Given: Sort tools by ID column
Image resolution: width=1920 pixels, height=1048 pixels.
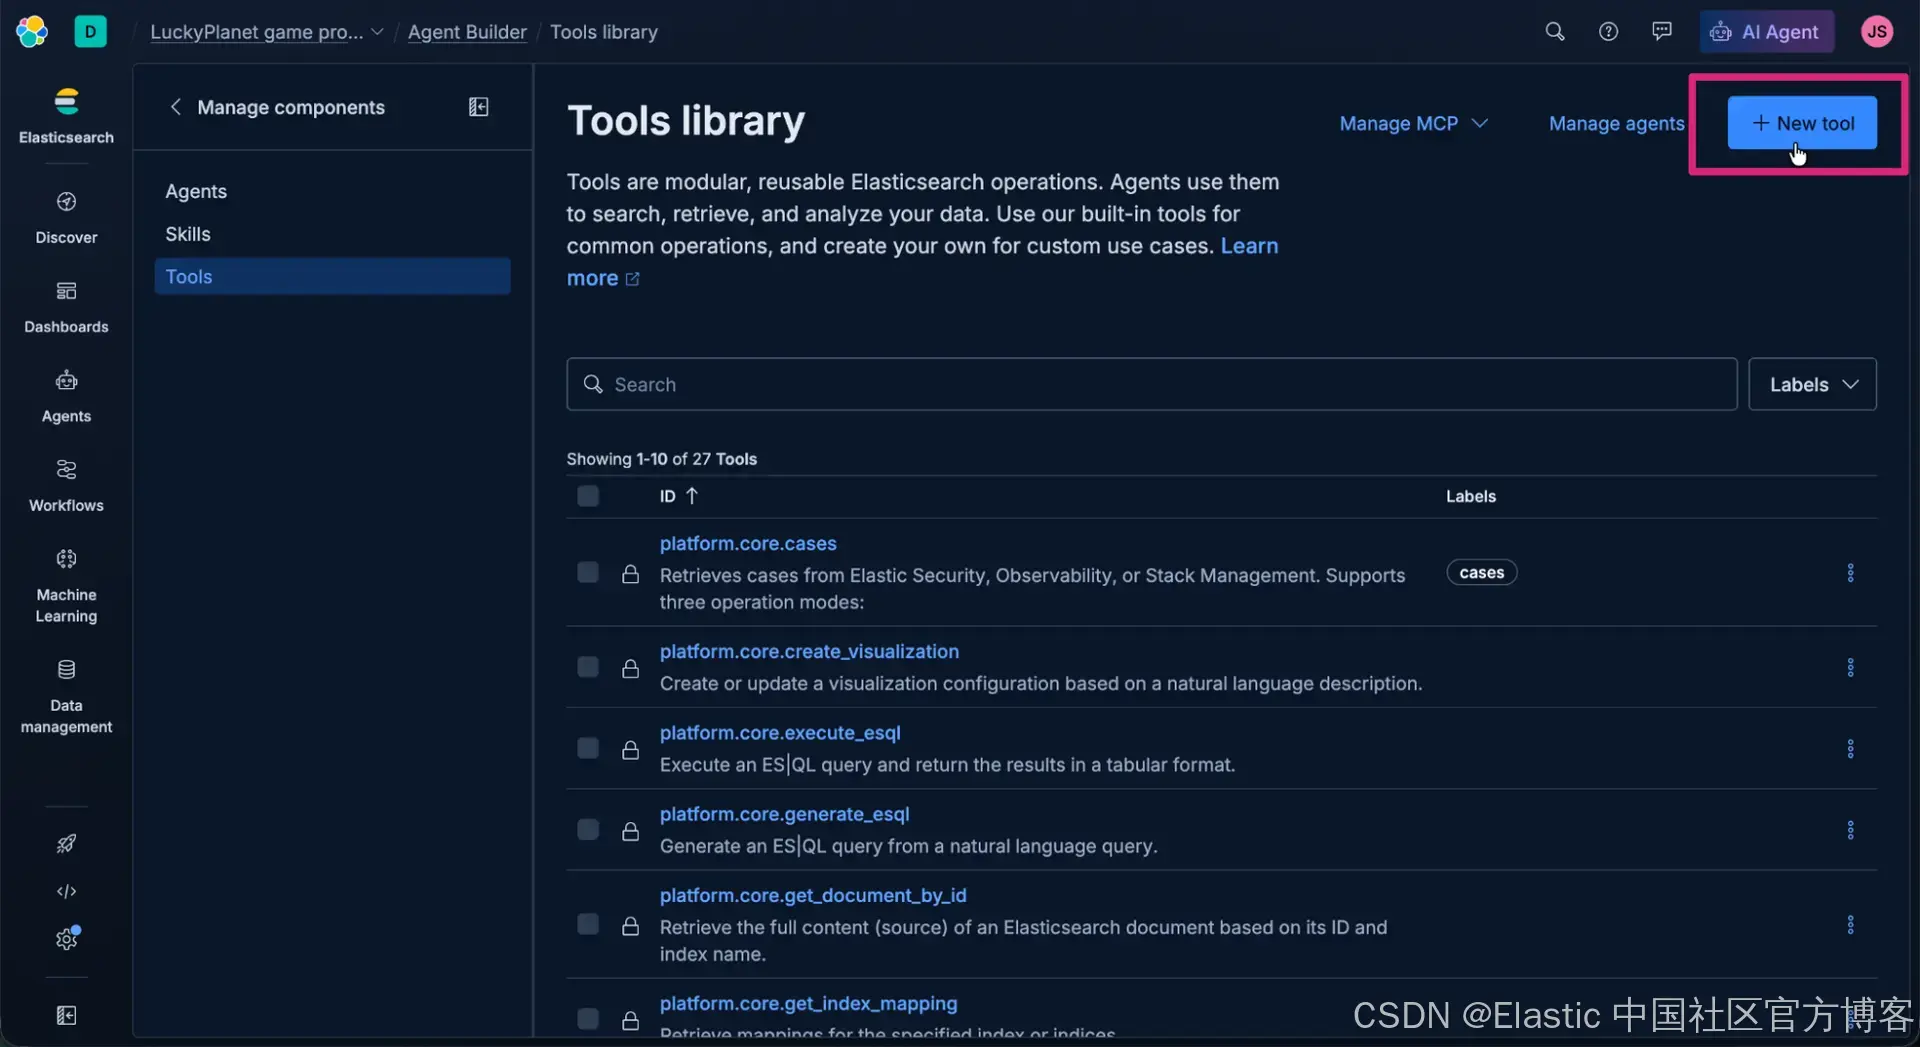Looking at the screenshot, I should (x=679, y=496).
